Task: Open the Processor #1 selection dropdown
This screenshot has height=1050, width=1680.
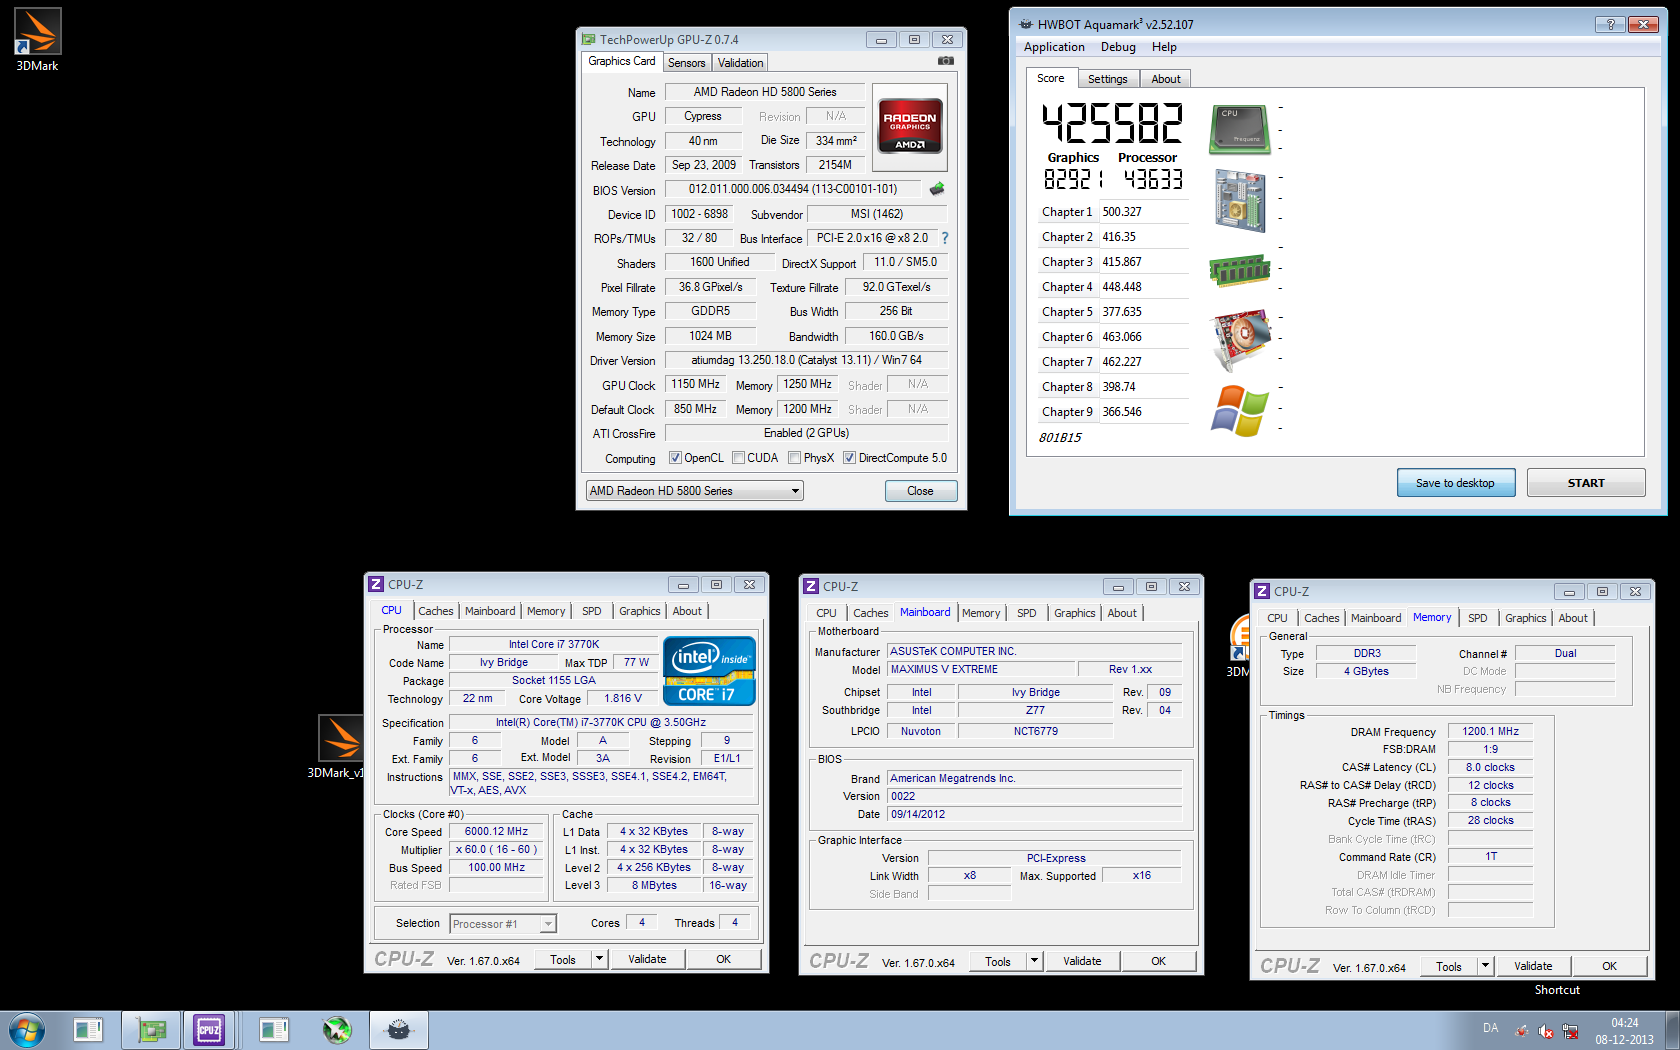Action: point(502,924)
